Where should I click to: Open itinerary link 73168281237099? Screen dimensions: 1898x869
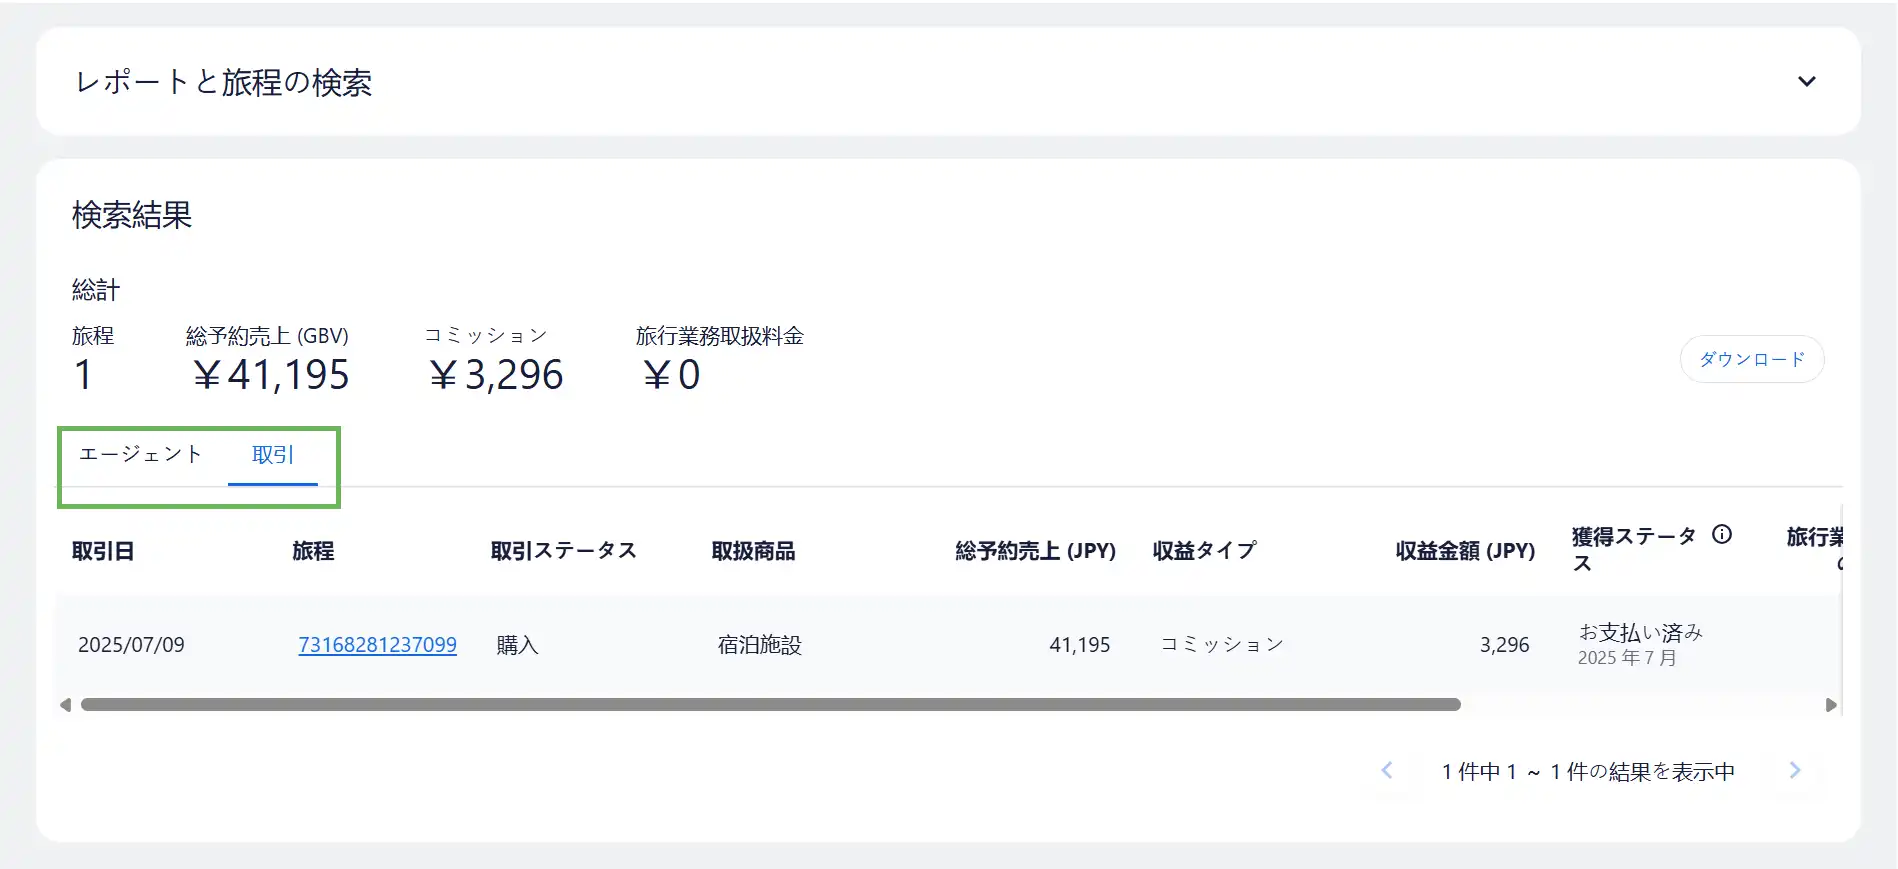377,645
